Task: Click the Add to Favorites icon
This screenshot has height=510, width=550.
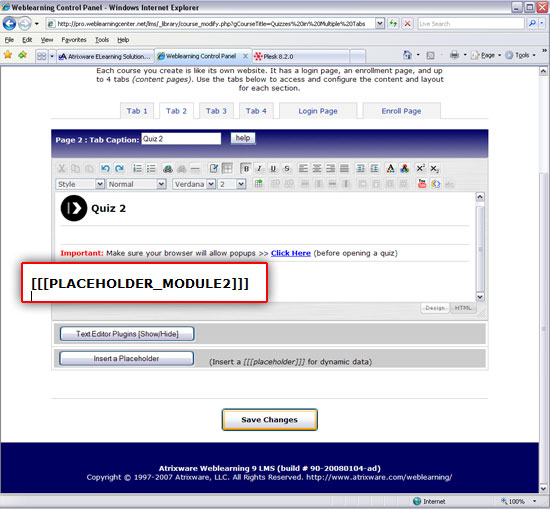Action: coord(22,55)
